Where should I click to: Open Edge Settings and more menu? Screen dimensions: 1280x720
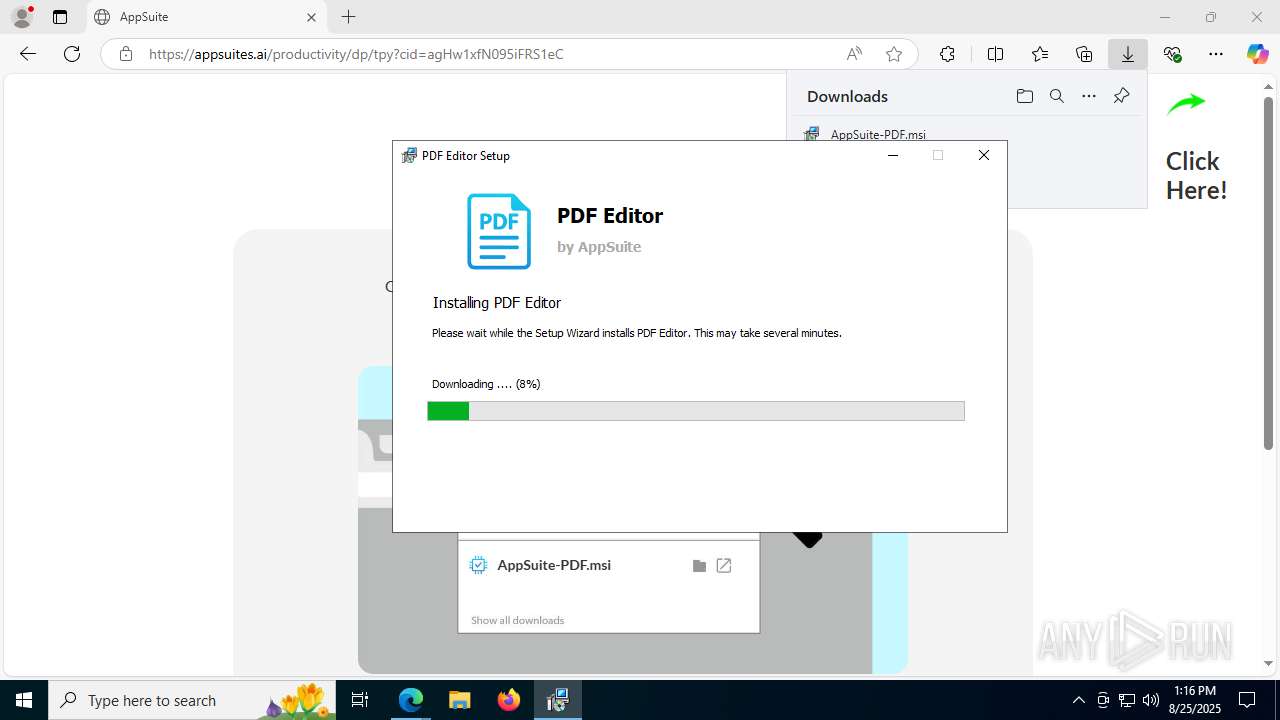point(1216,54)
